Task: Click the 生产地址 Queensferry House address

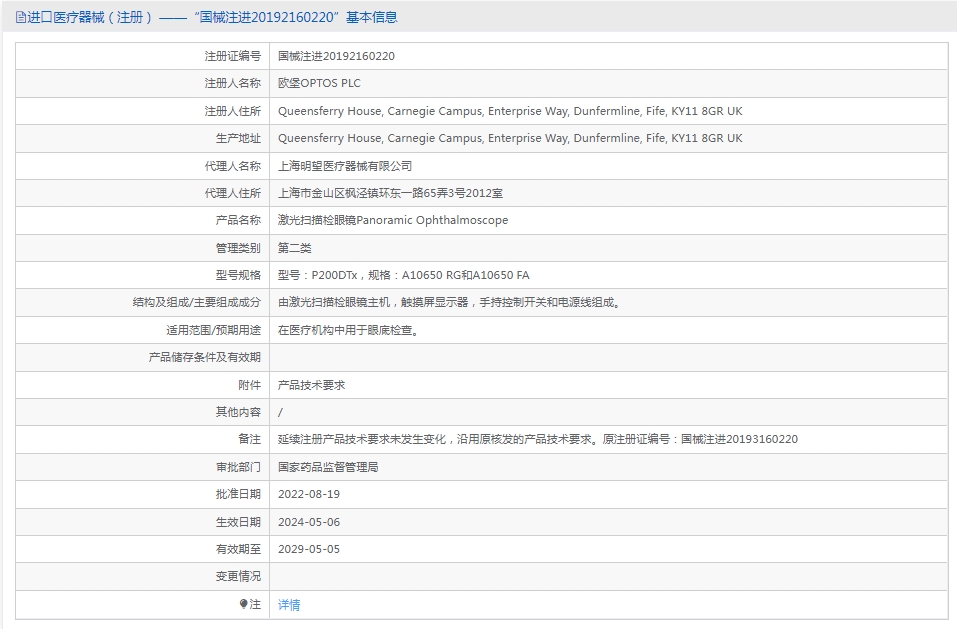Action: (x=510, y=138)
